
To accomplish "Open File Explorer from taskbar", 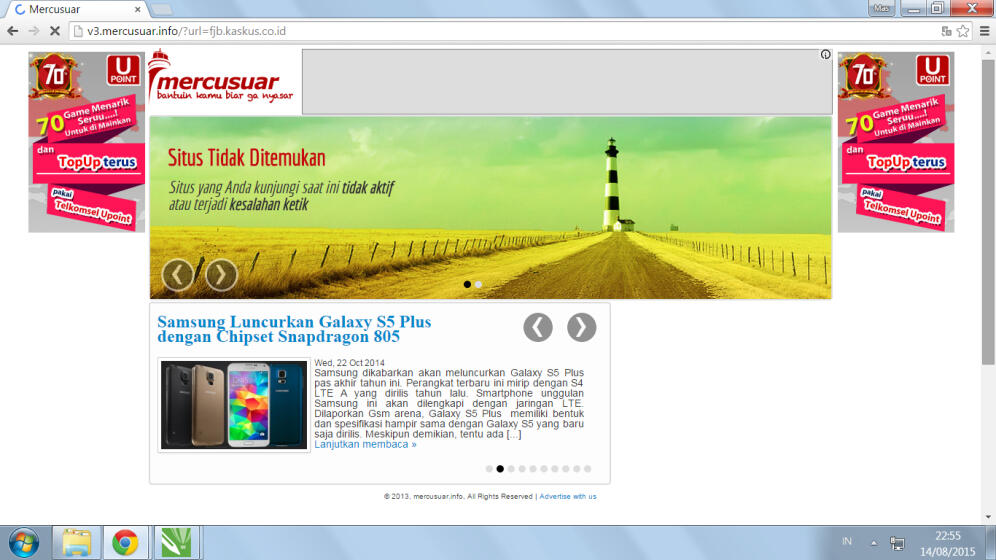I will [x=77, y=543].
